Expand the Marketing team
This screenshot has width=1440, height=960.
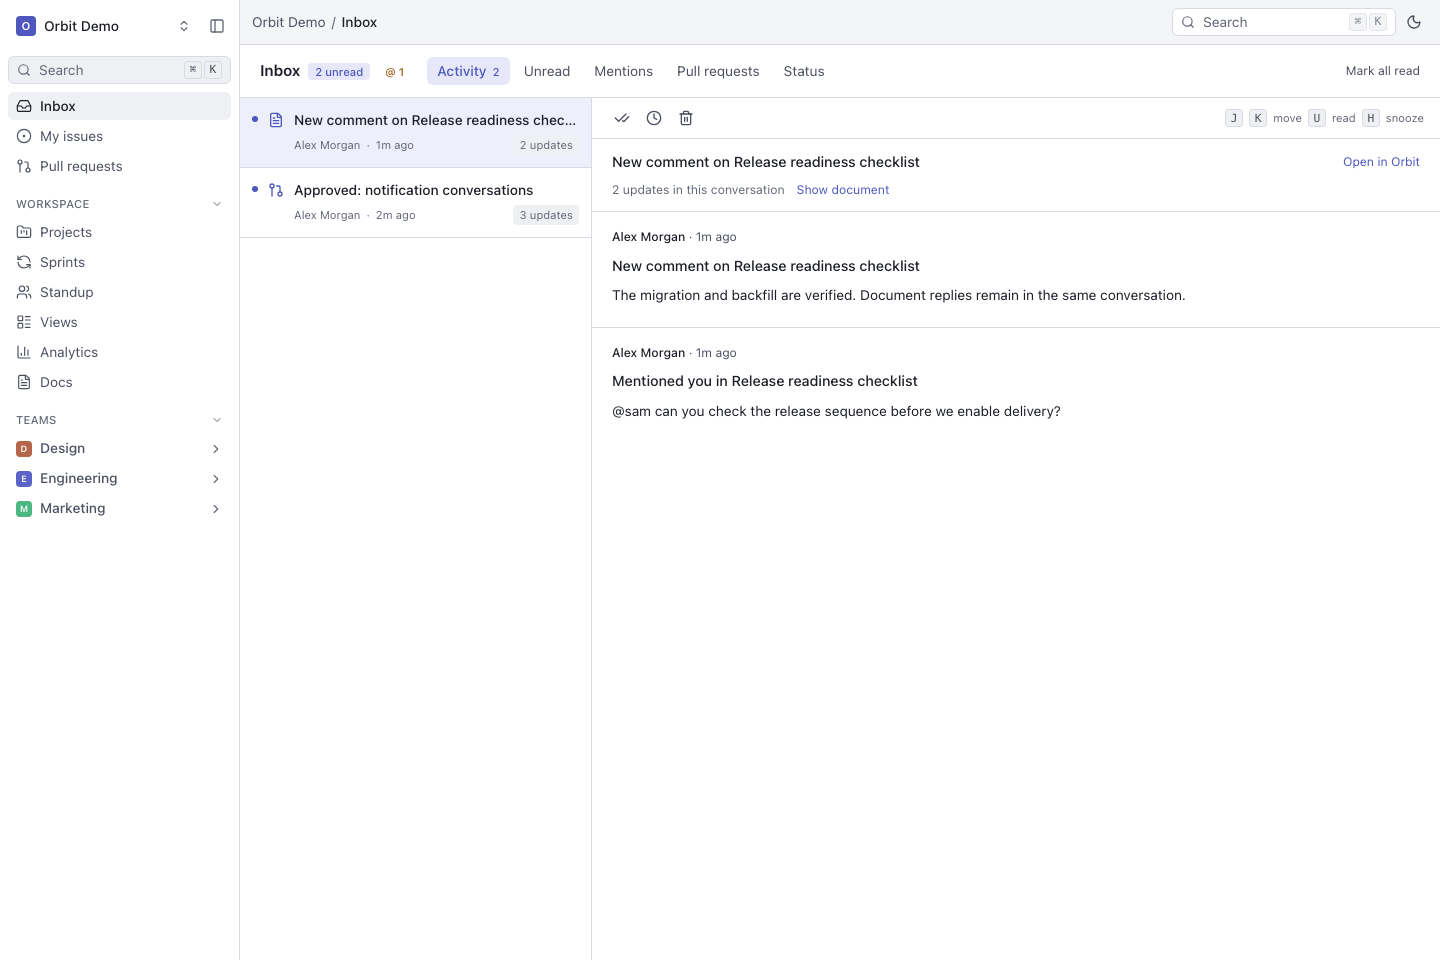click(x=216, y=509)
